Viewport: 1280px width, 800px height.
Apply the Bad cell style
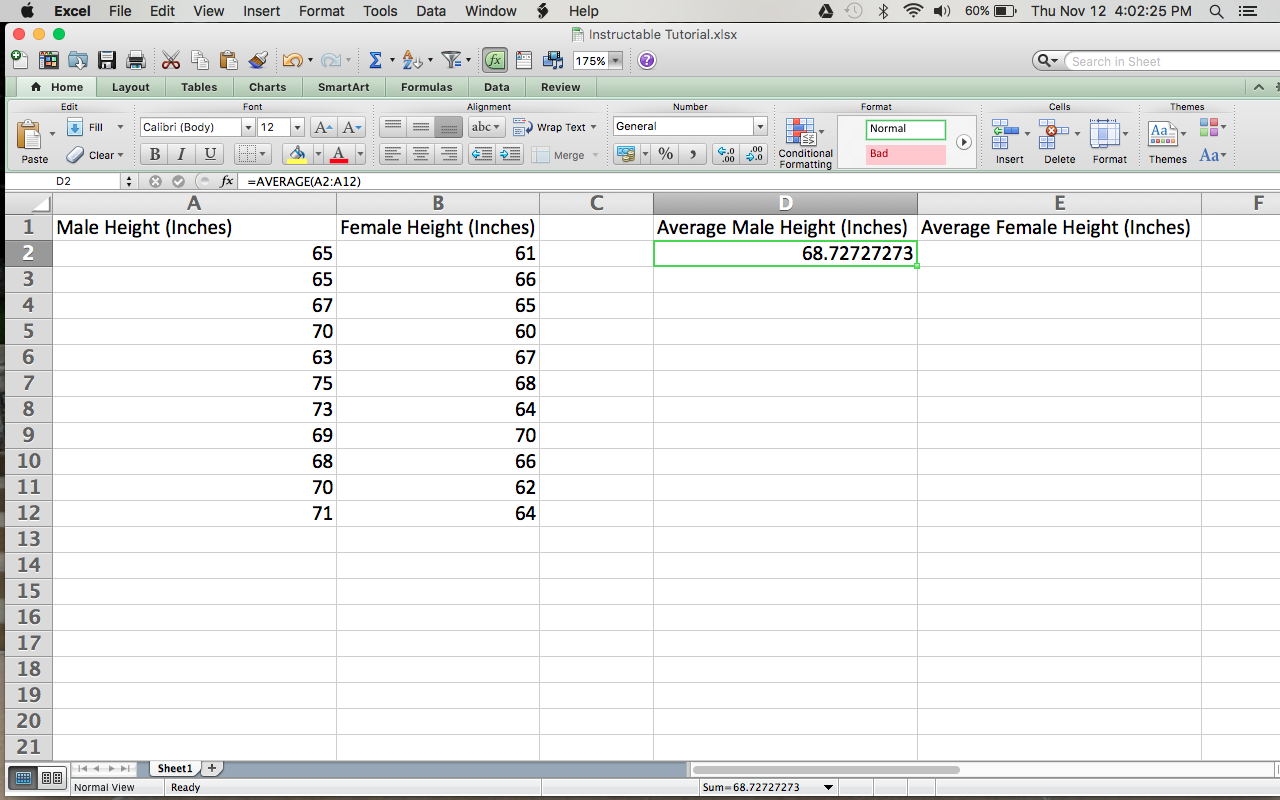(903, 154)
